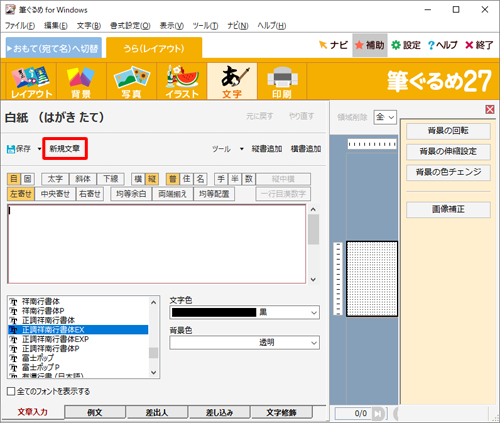
Task: Open the 書式設定 menu
Action: (130, 26)
